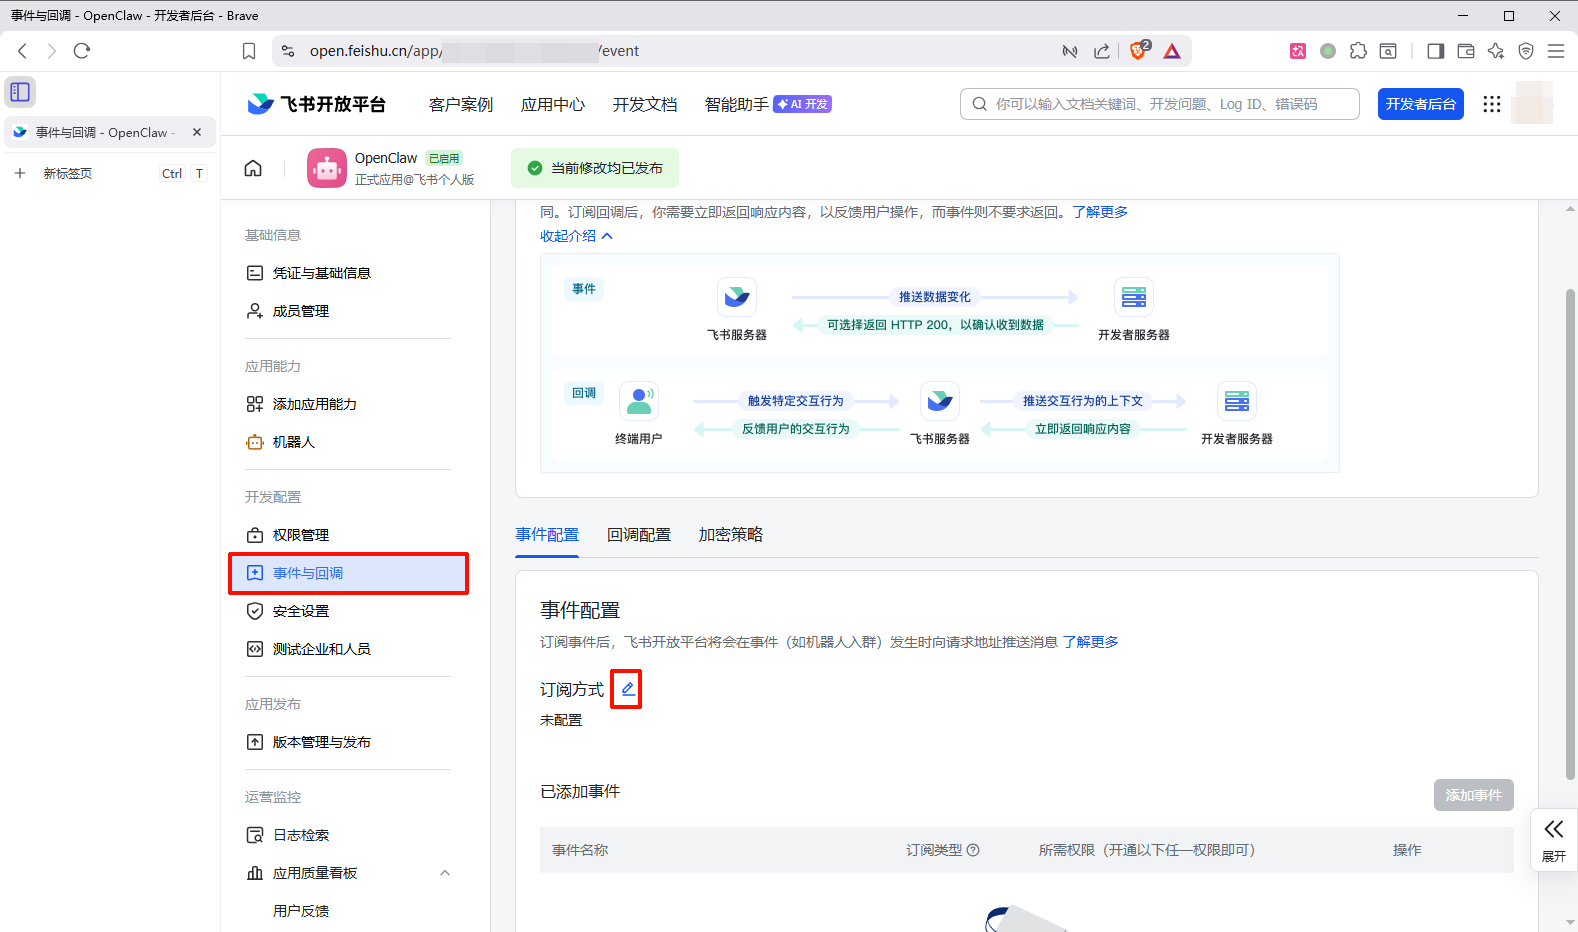Switch to the 回调配置 tab
The width and height of the screenshot is (1578, 932).
tap(638, 535)
